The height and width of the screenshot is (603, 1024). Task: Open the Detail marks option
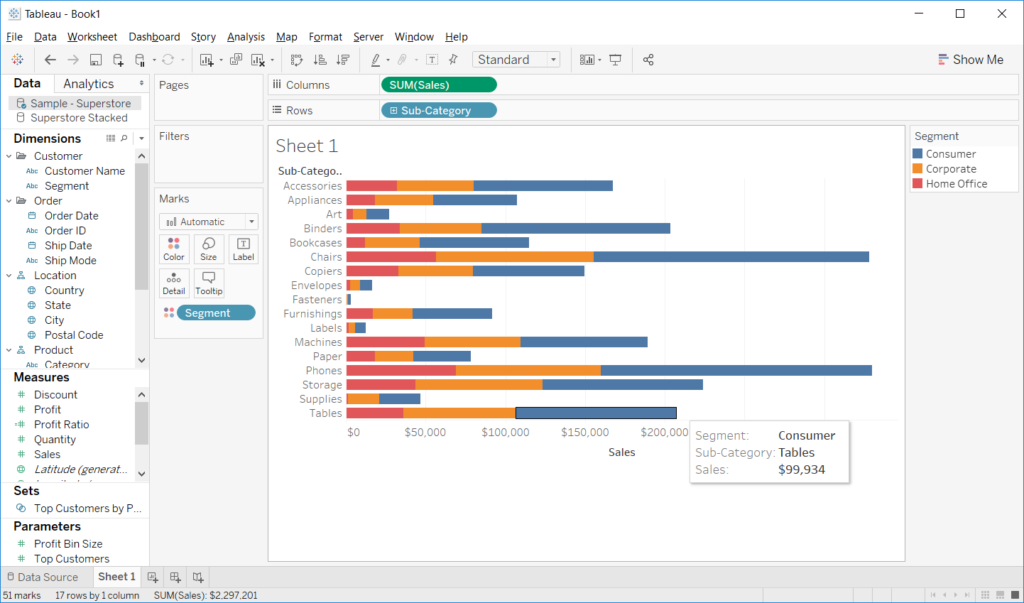[x=174, y=283]
